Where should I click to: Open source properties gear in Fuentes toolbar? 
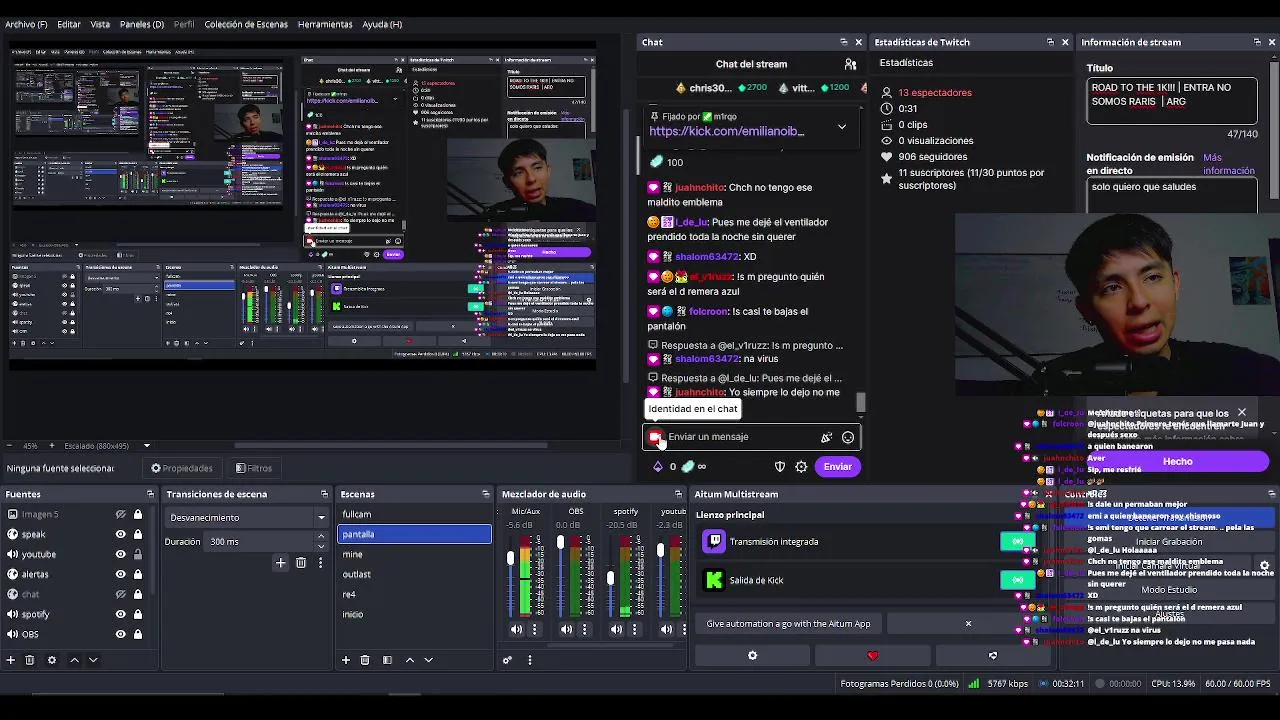tap(52, 660)
